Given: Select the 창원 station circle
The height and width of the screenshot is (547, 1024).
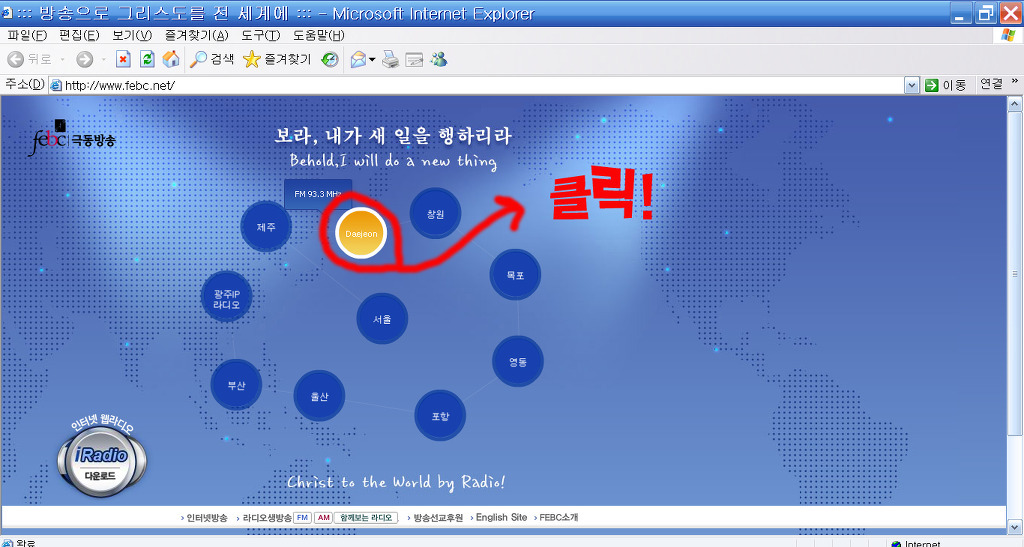Looking at the screenshot, I should tap(436, 214).
